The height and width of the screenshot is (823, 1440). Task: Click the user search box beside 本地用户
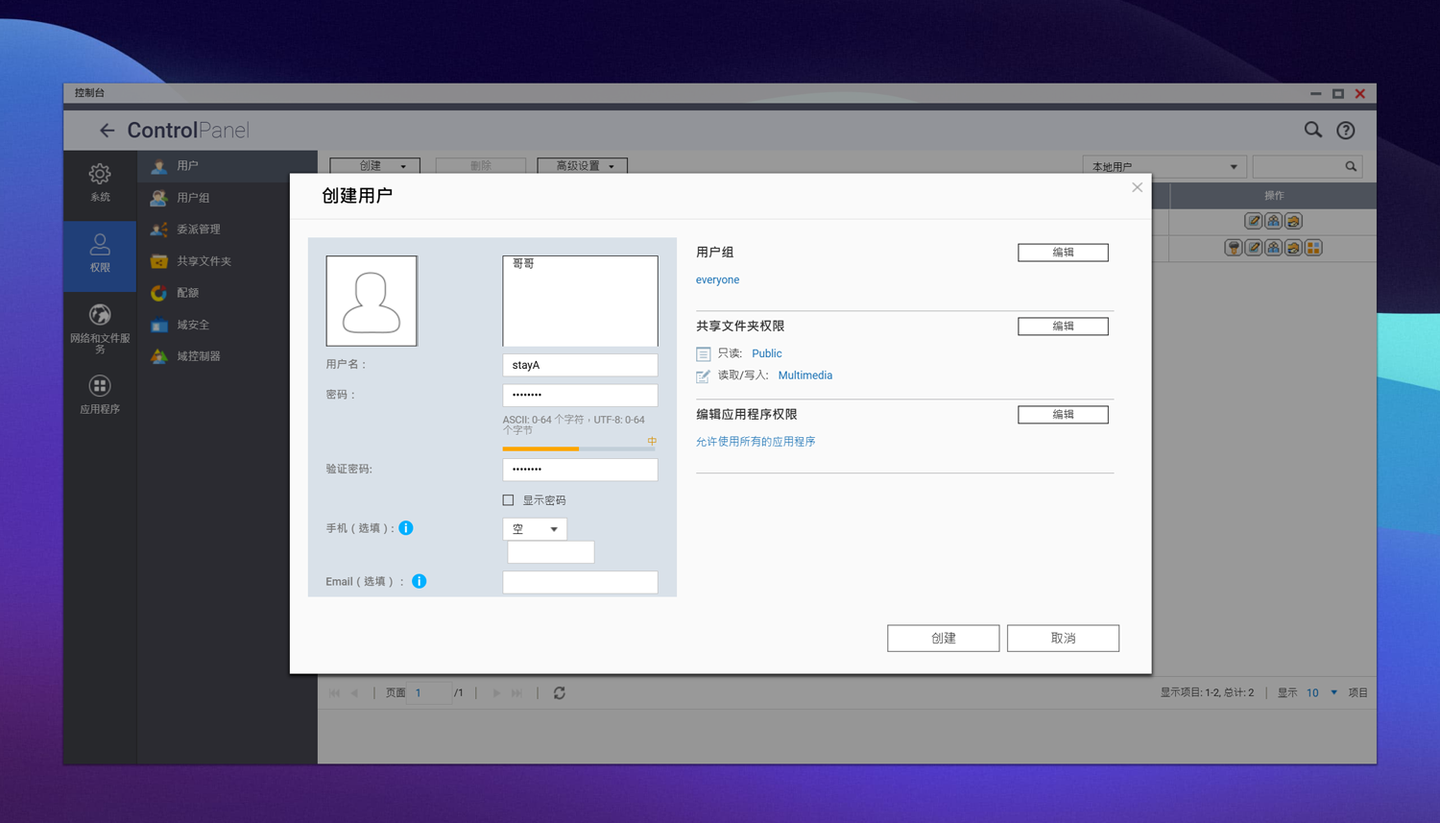[x=1308, y=167]
